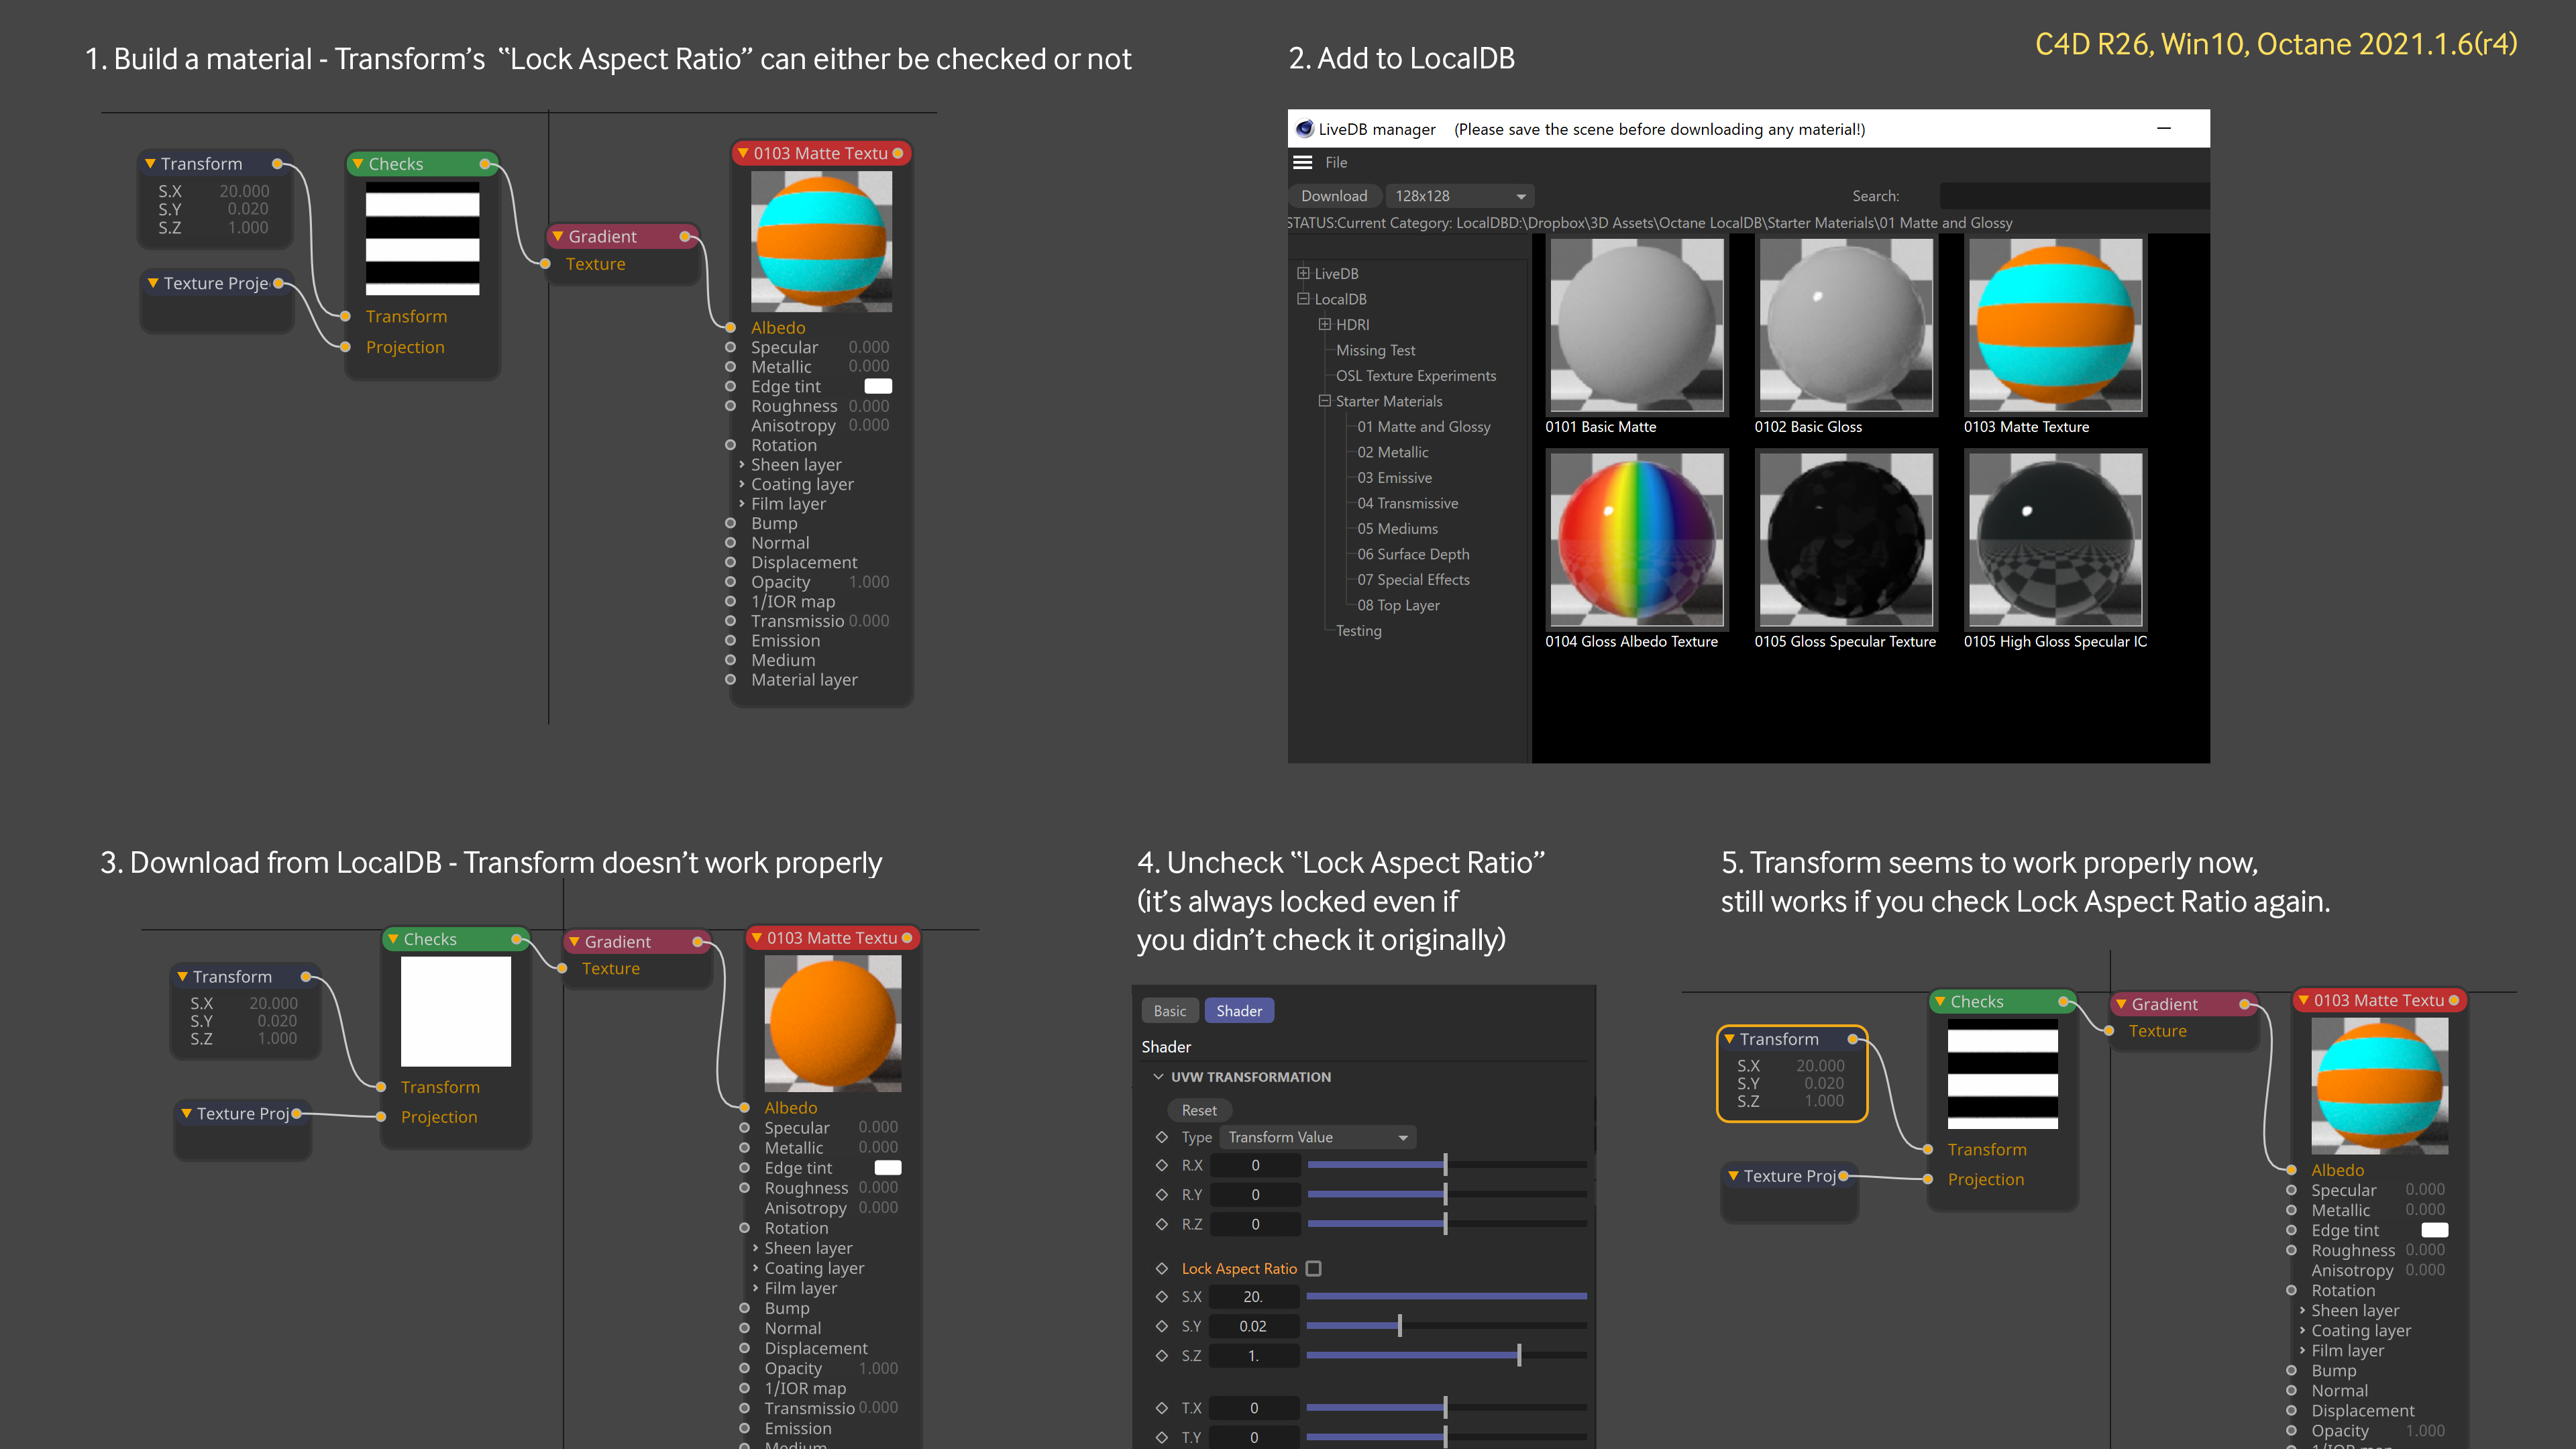Image resolution: width=2576 pixels, height=1449 pixels.
Task: Click the keyframe diamond beside Type
Action: 1161,1137
